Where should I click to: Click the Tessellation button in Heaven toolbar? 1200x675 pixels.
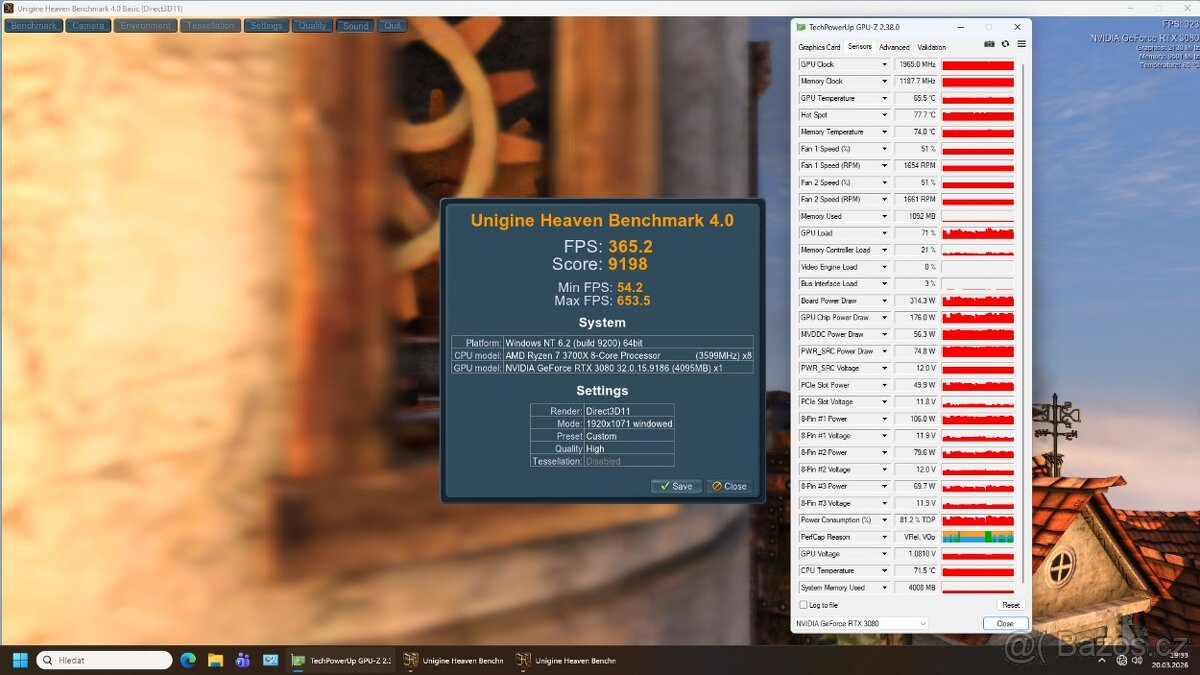pyautogui.click(x=210, y=25)
